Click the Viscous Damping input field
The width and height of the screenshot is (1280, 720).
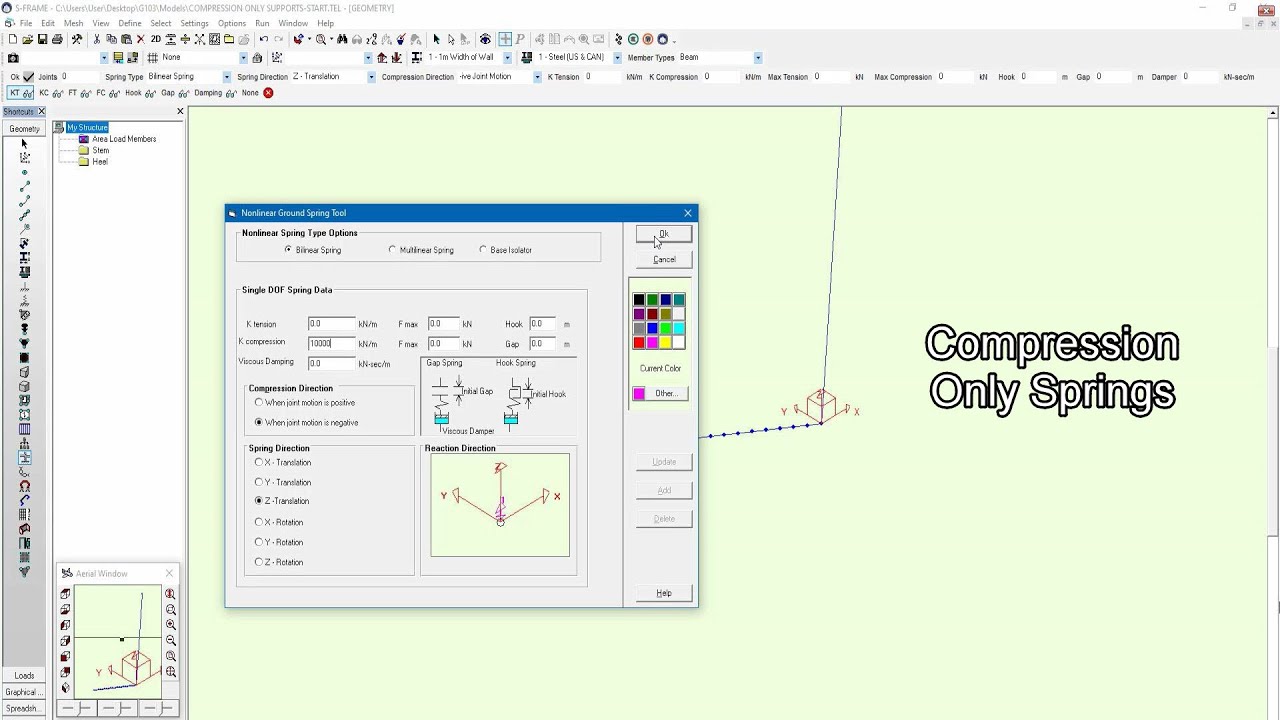(331, 363)
